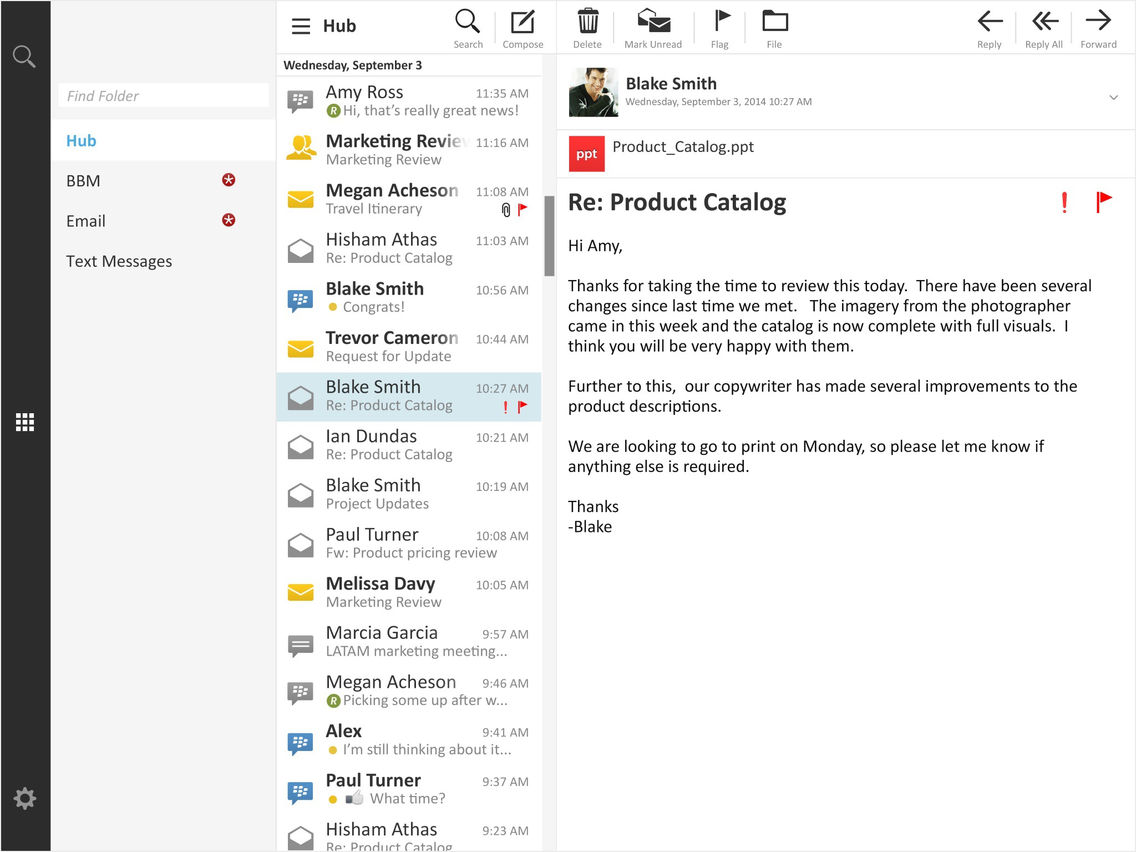The height and width of the screenshot is (852, 1136).
Task: Open the app grid in the sidebar
Action: 25,422
